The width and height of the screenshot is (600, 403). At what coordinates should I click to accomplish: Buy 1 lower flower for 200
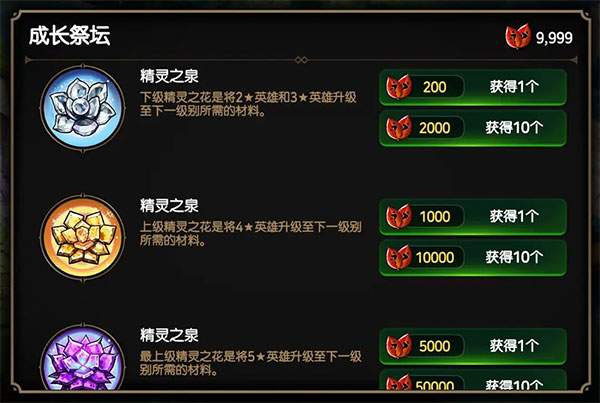[x=473, y=87]
